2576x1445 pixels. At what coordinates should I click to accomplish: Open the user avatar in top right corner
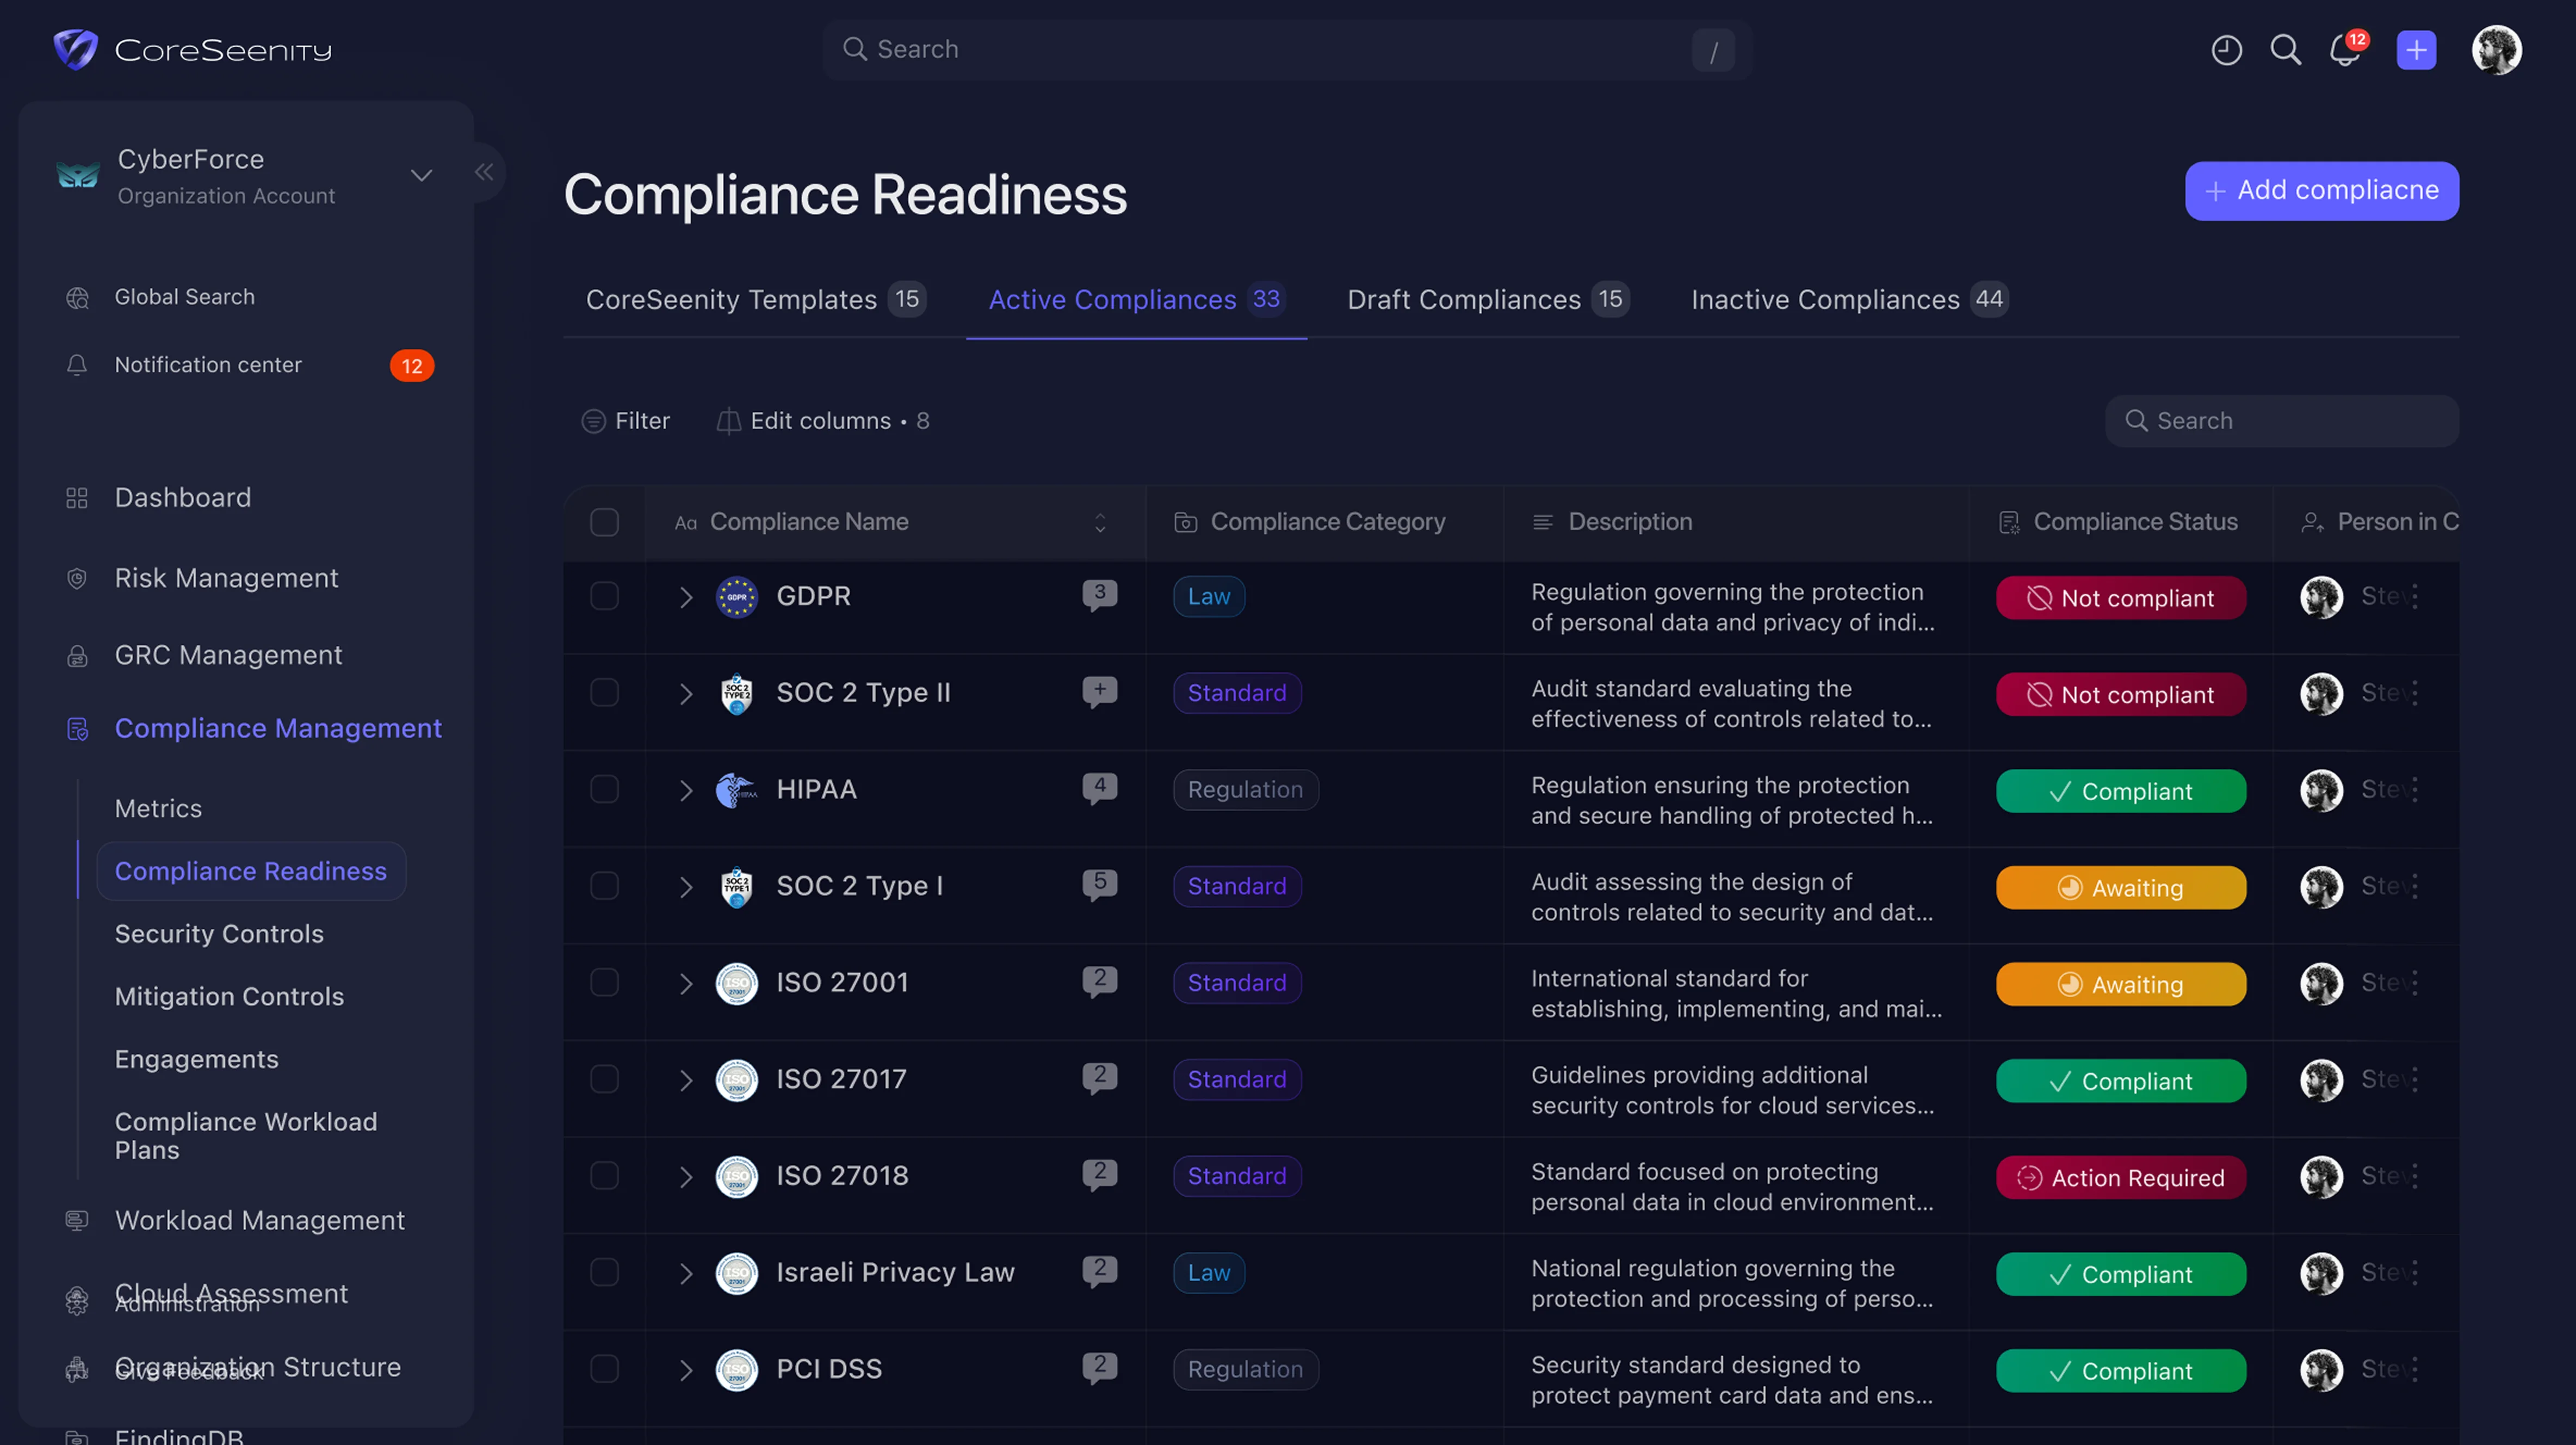coord(2496,49)
